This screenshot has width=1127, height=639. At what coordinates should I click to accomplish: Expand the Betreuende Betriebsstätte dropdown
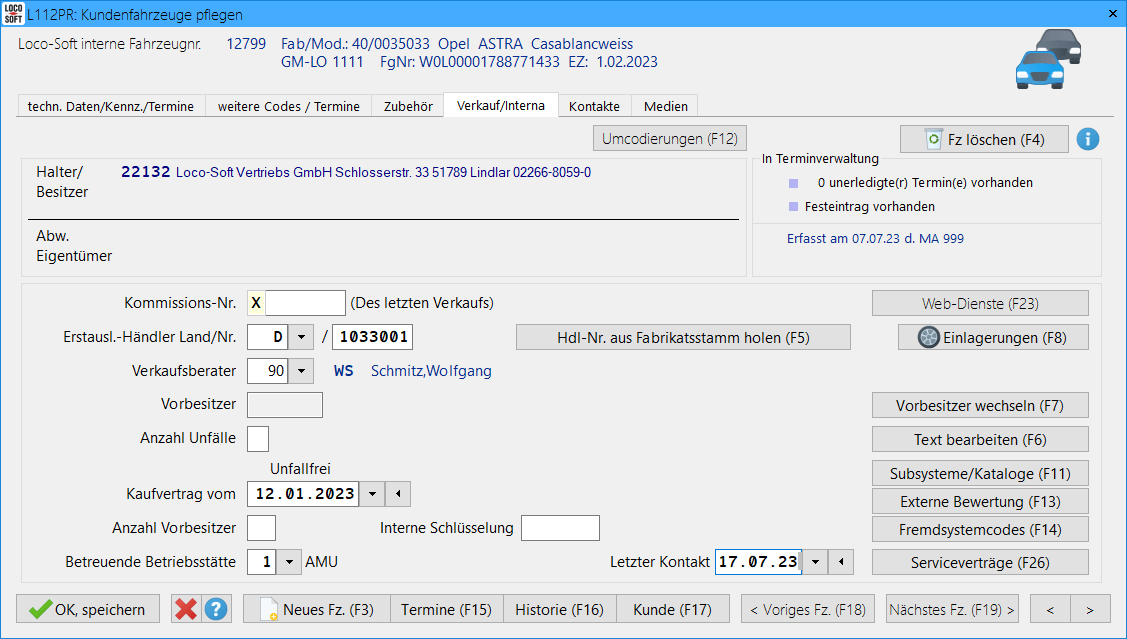click(x=289, y=562)
